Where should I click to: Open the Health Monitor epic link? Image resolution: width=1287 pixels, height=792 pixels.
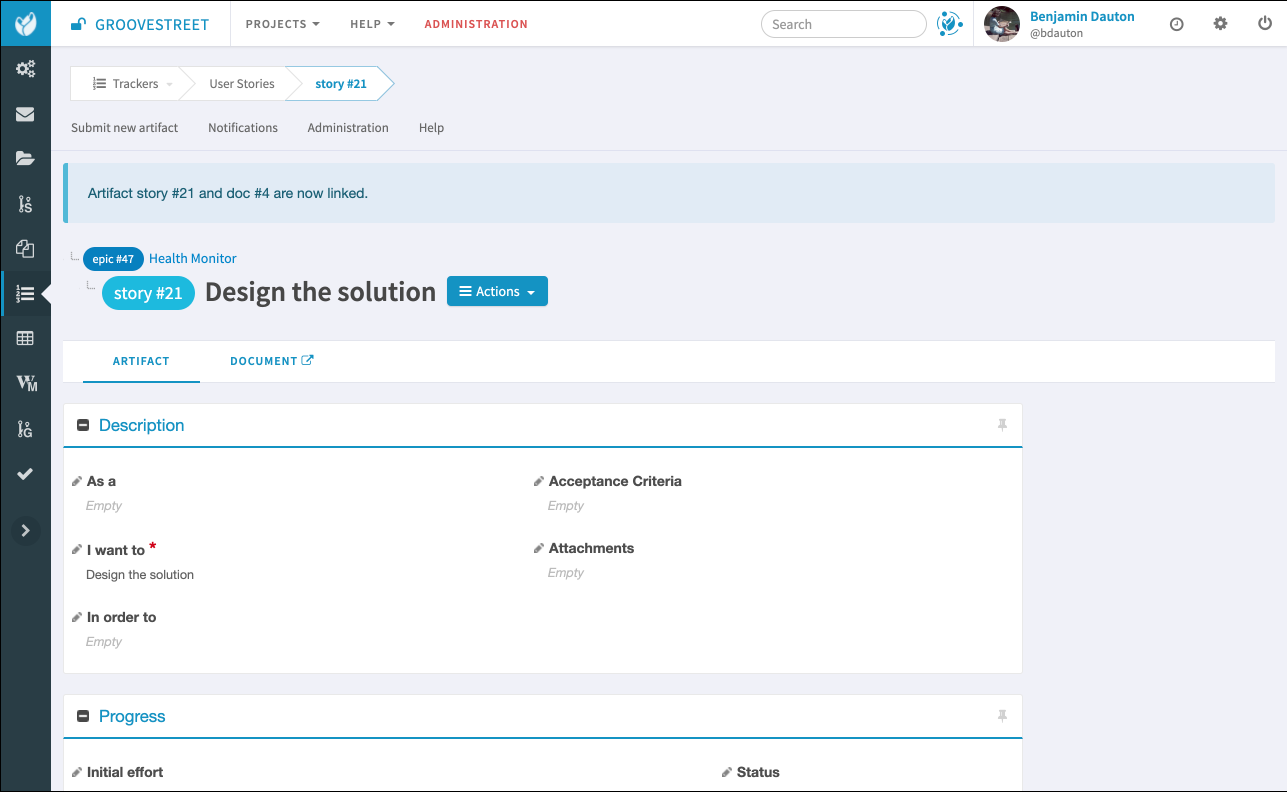point(192,259)
